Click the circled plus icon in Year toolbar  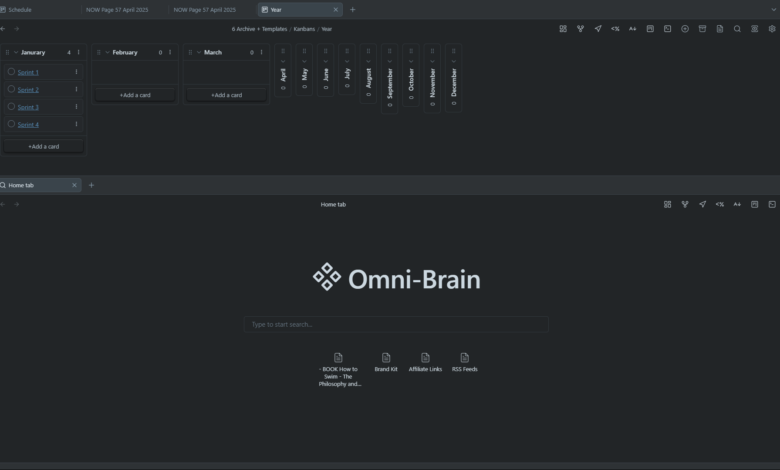(x=685, y=29)
